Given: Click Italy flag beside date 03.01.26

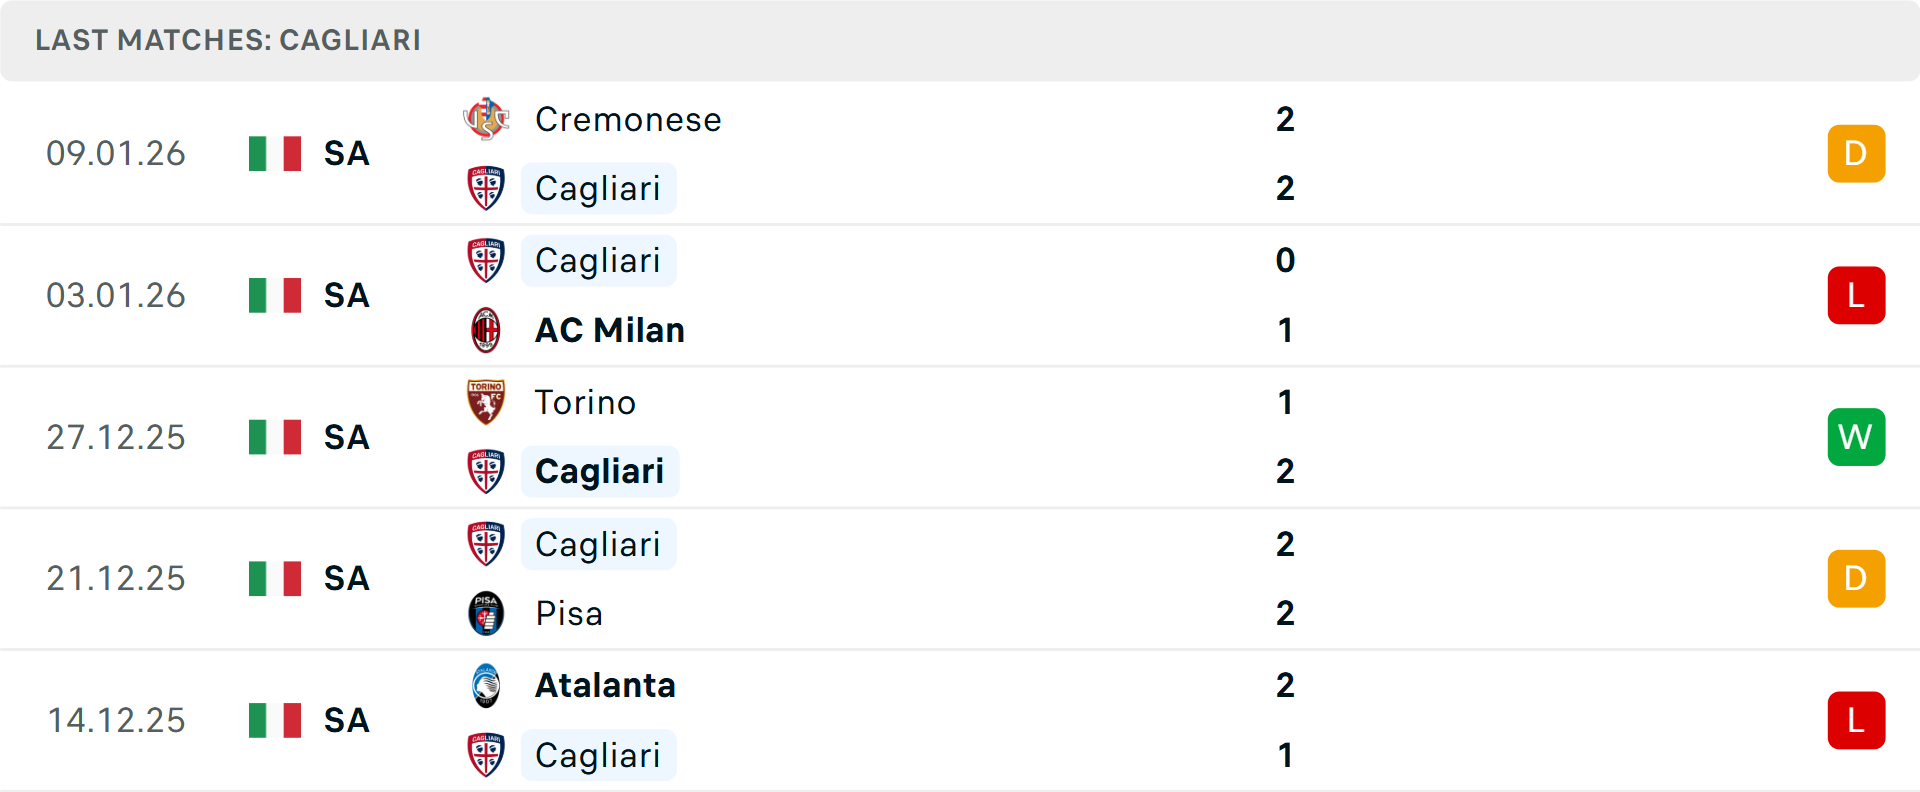Looking at the screenshot, I should click(275, 295).
